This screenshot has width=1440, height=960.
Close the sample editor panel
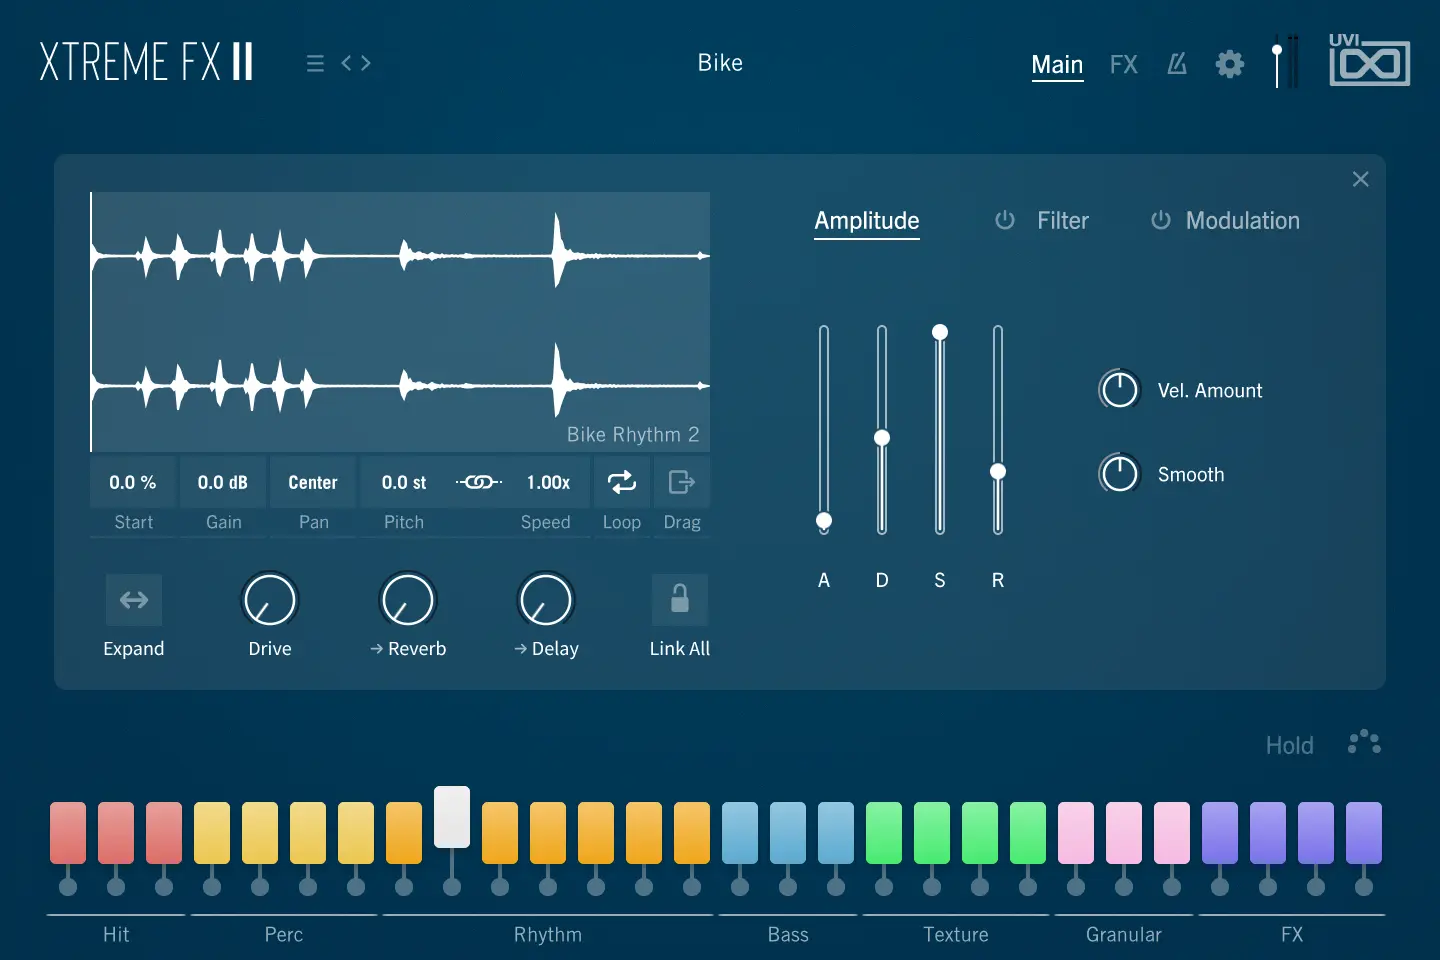(1361, 179)
